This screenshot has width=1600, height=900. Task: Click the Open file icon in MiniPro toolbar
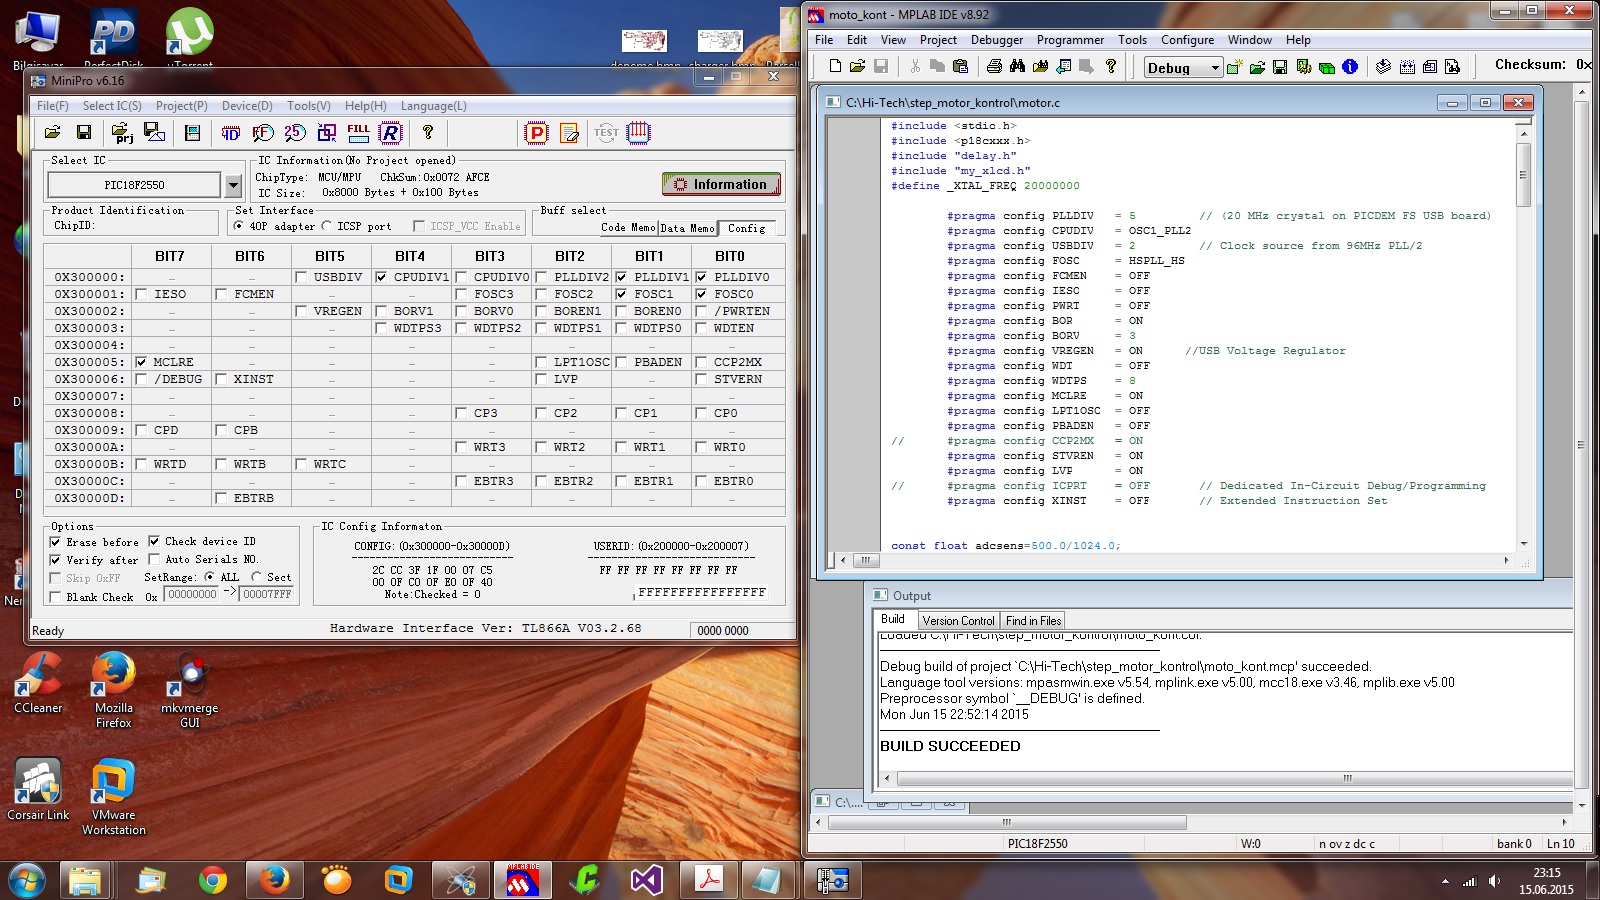[x=52, y=132]
